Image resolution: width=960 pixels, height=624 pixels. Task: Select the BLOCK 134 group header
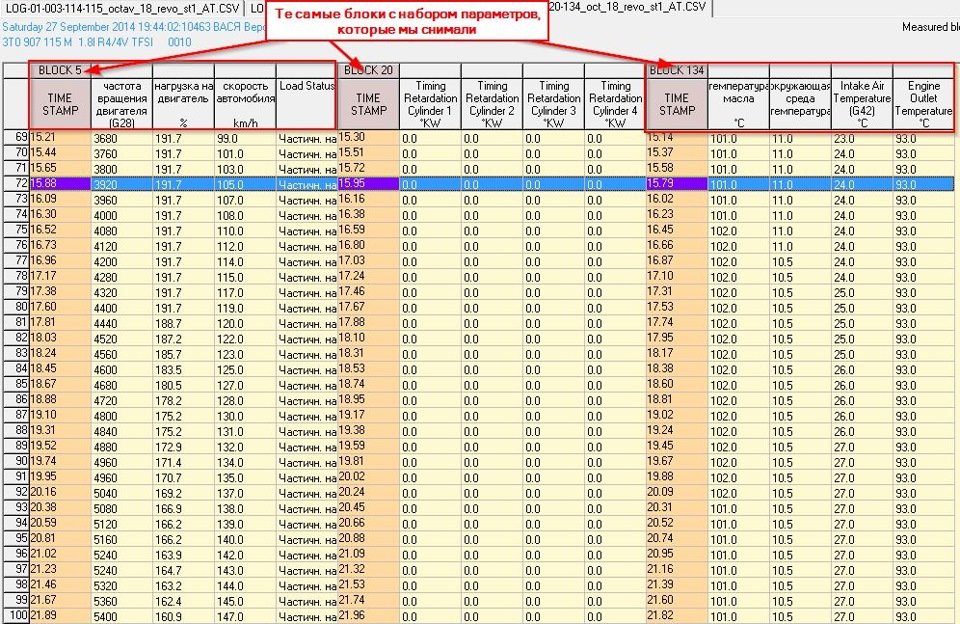coord(677,70)
